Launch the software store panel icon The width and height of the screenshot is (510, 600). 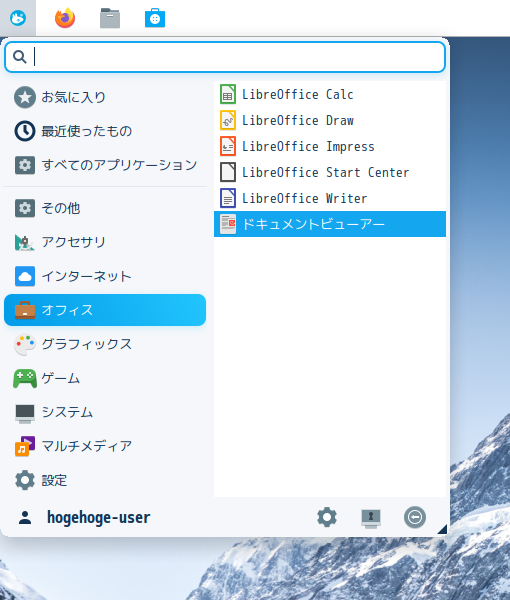point(155,18)
